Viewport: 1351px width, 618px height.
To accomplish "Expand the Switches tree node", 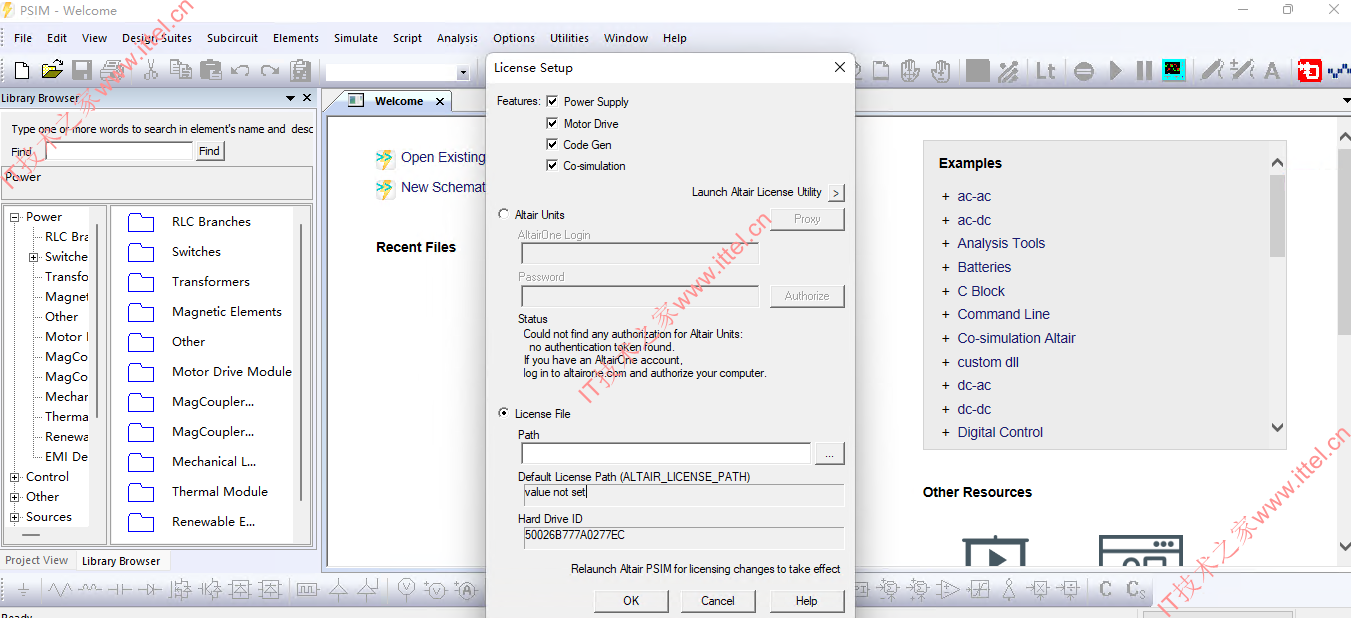I will 33,257.
